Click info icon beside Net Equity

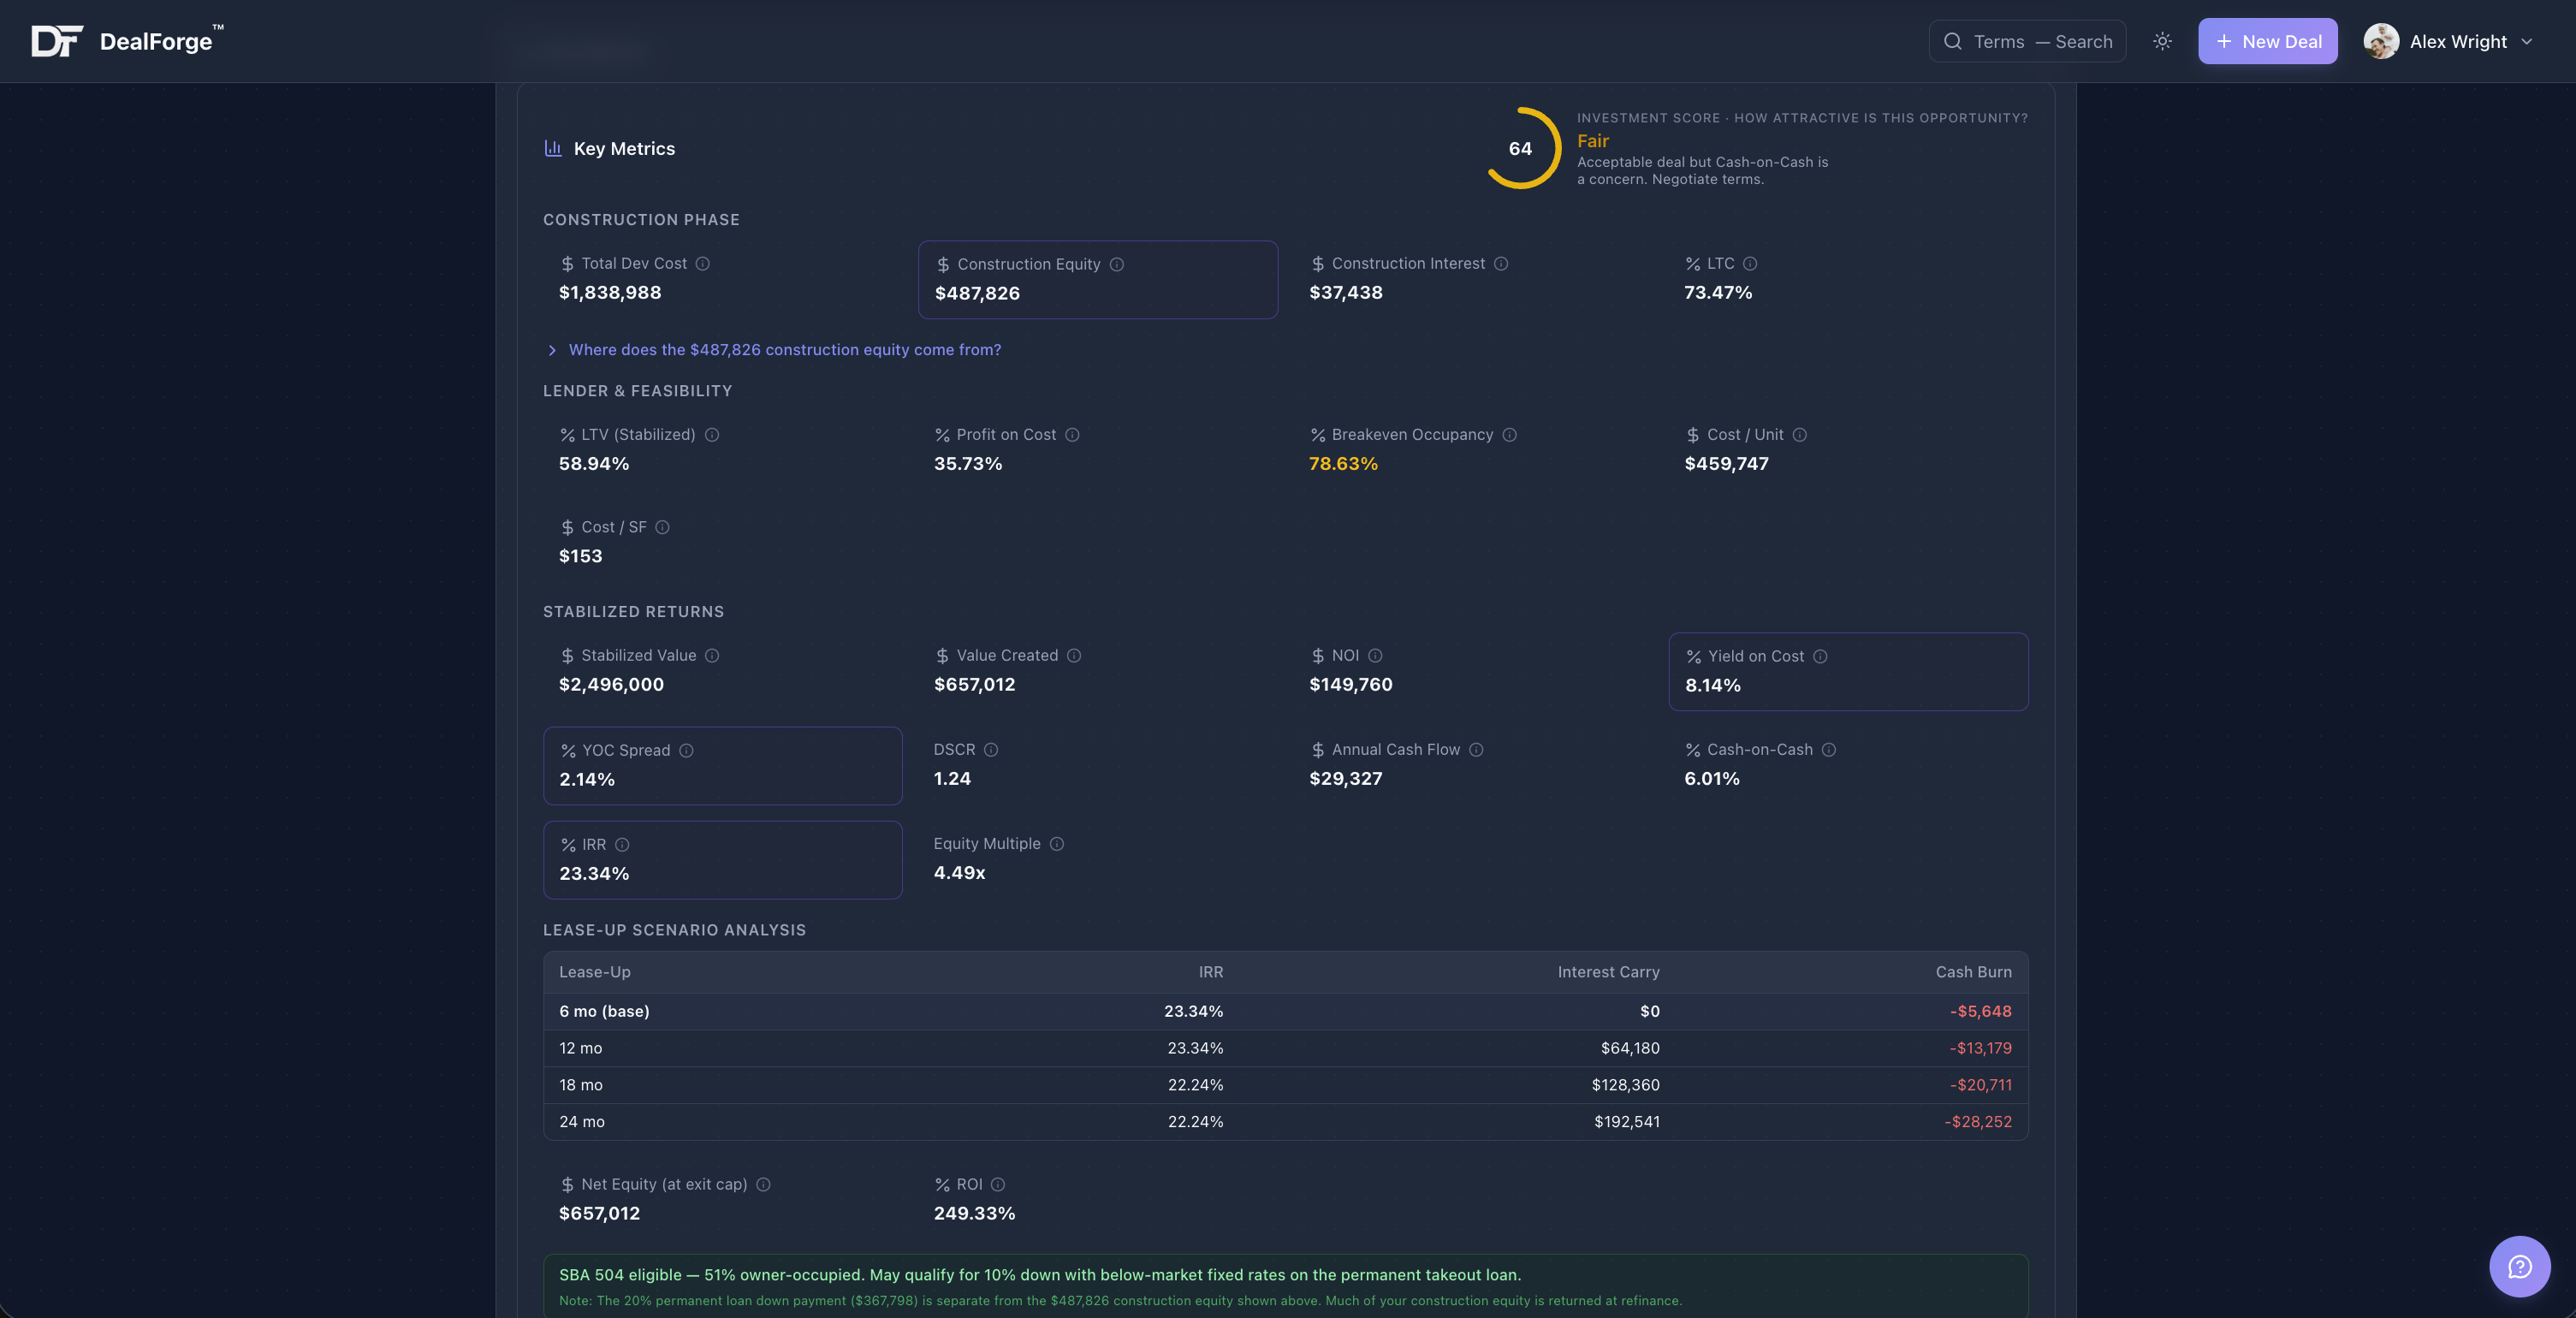coord(763,1185)
